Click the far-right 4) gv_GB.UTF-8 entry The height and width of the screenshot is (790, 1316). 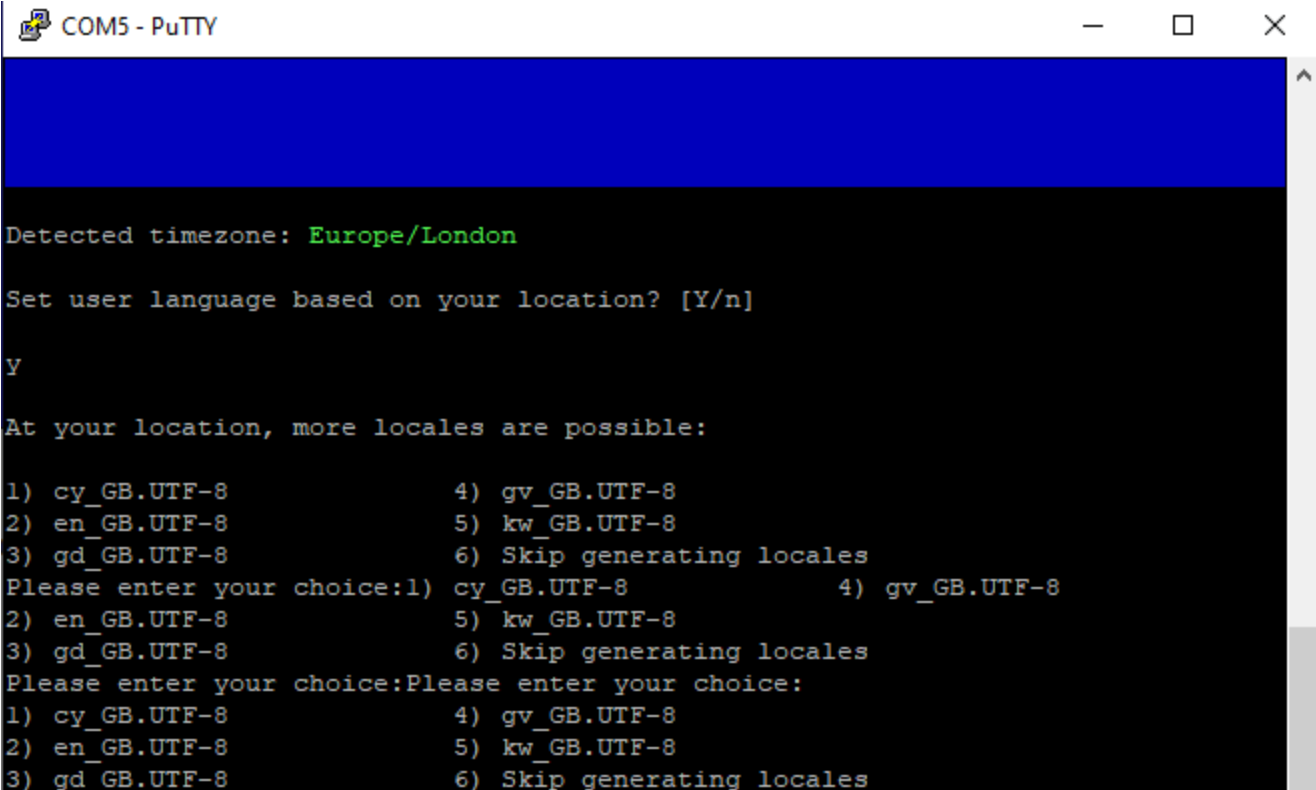(x=948, y=588)
